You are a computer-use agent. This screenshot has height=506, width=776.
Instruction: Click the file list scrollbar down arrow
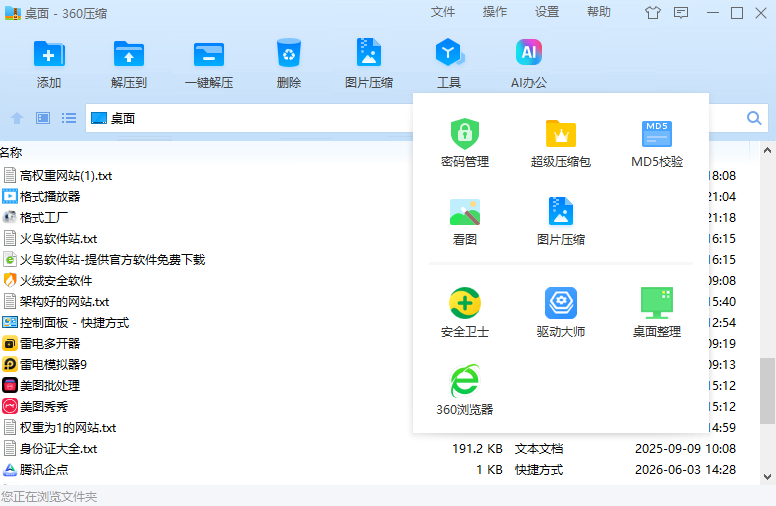768,477
